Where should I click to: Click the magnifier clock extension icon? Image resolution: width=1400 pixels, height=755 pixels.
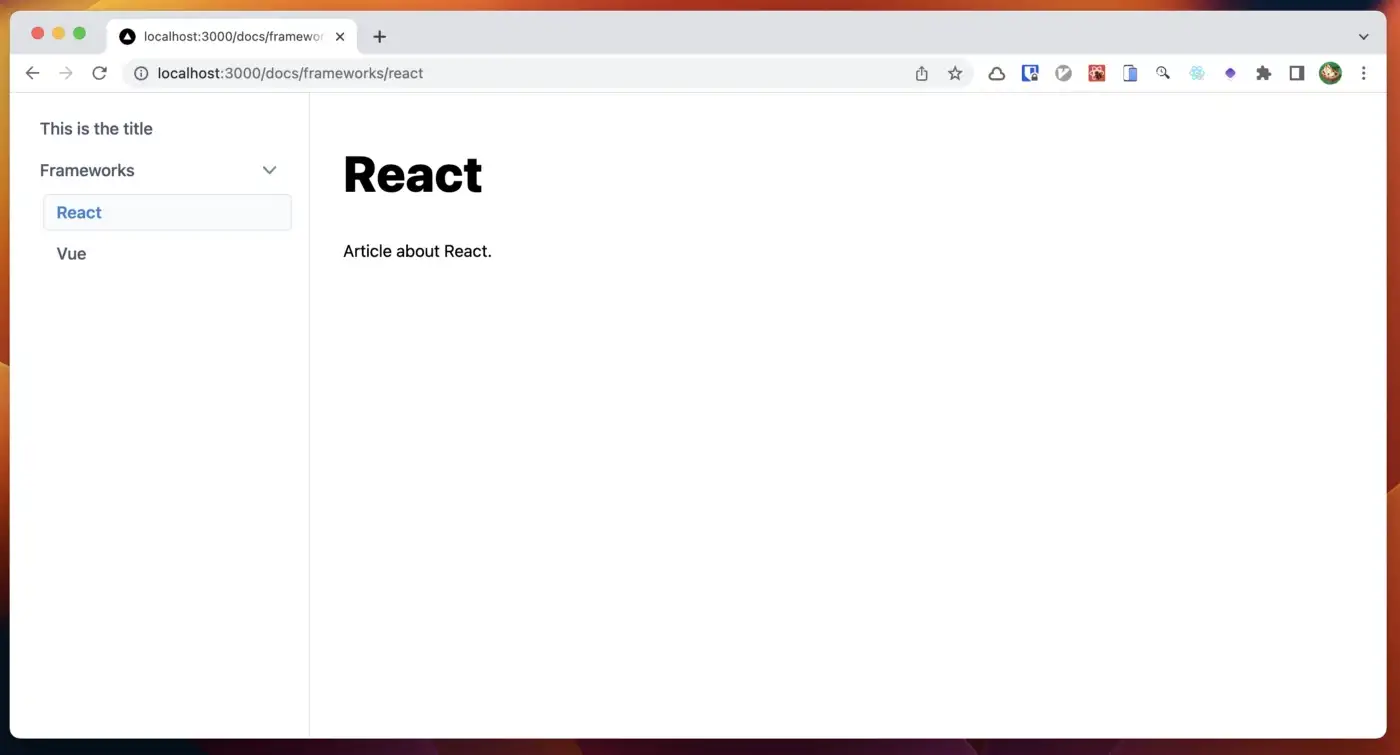[1163, 73]
